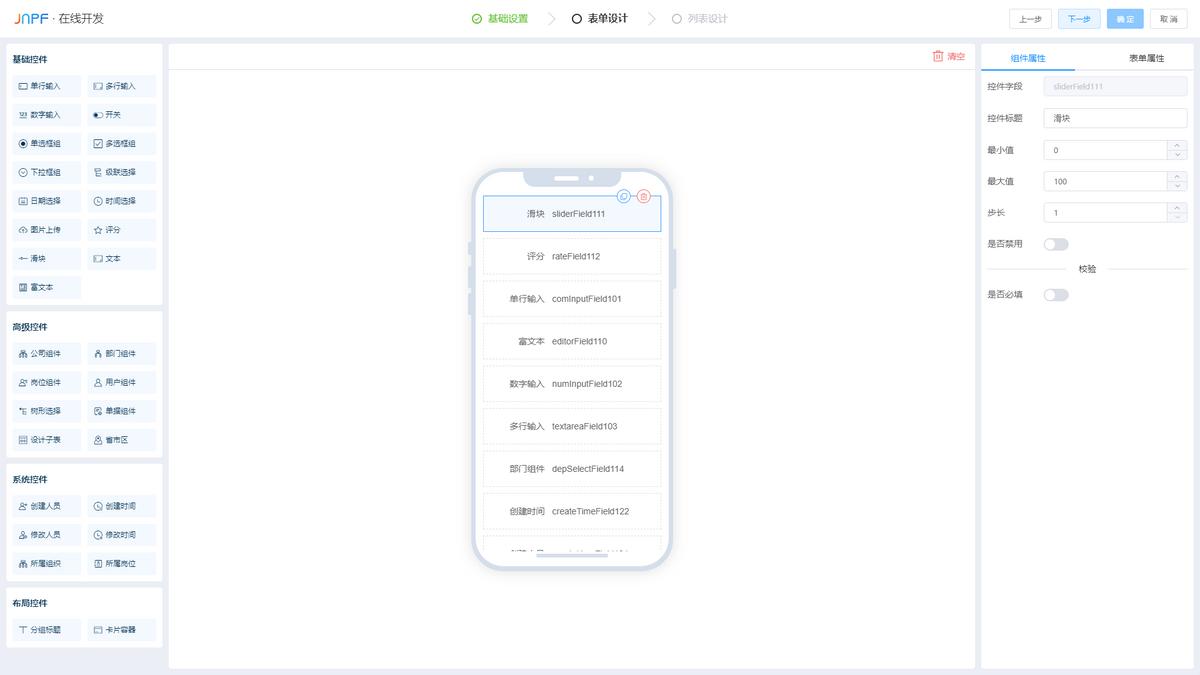Go to the 基础设置 step
Image resolution: width=1200 pixels, height=675 pixels.
click(500, 19)
